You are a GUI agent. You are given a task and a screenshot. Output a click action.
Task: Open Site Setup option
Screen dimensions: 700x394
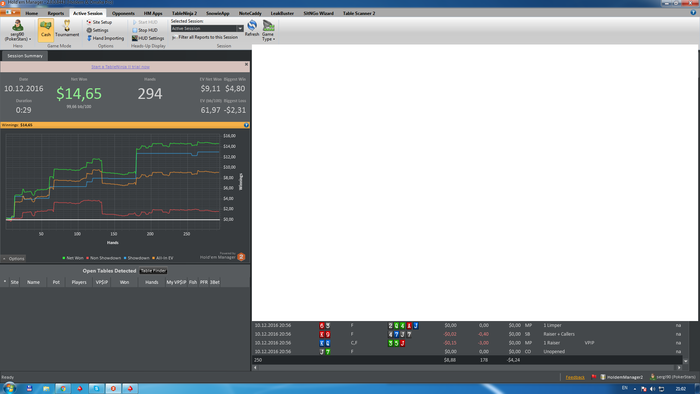pyautogui.click(x=99, y=22)
